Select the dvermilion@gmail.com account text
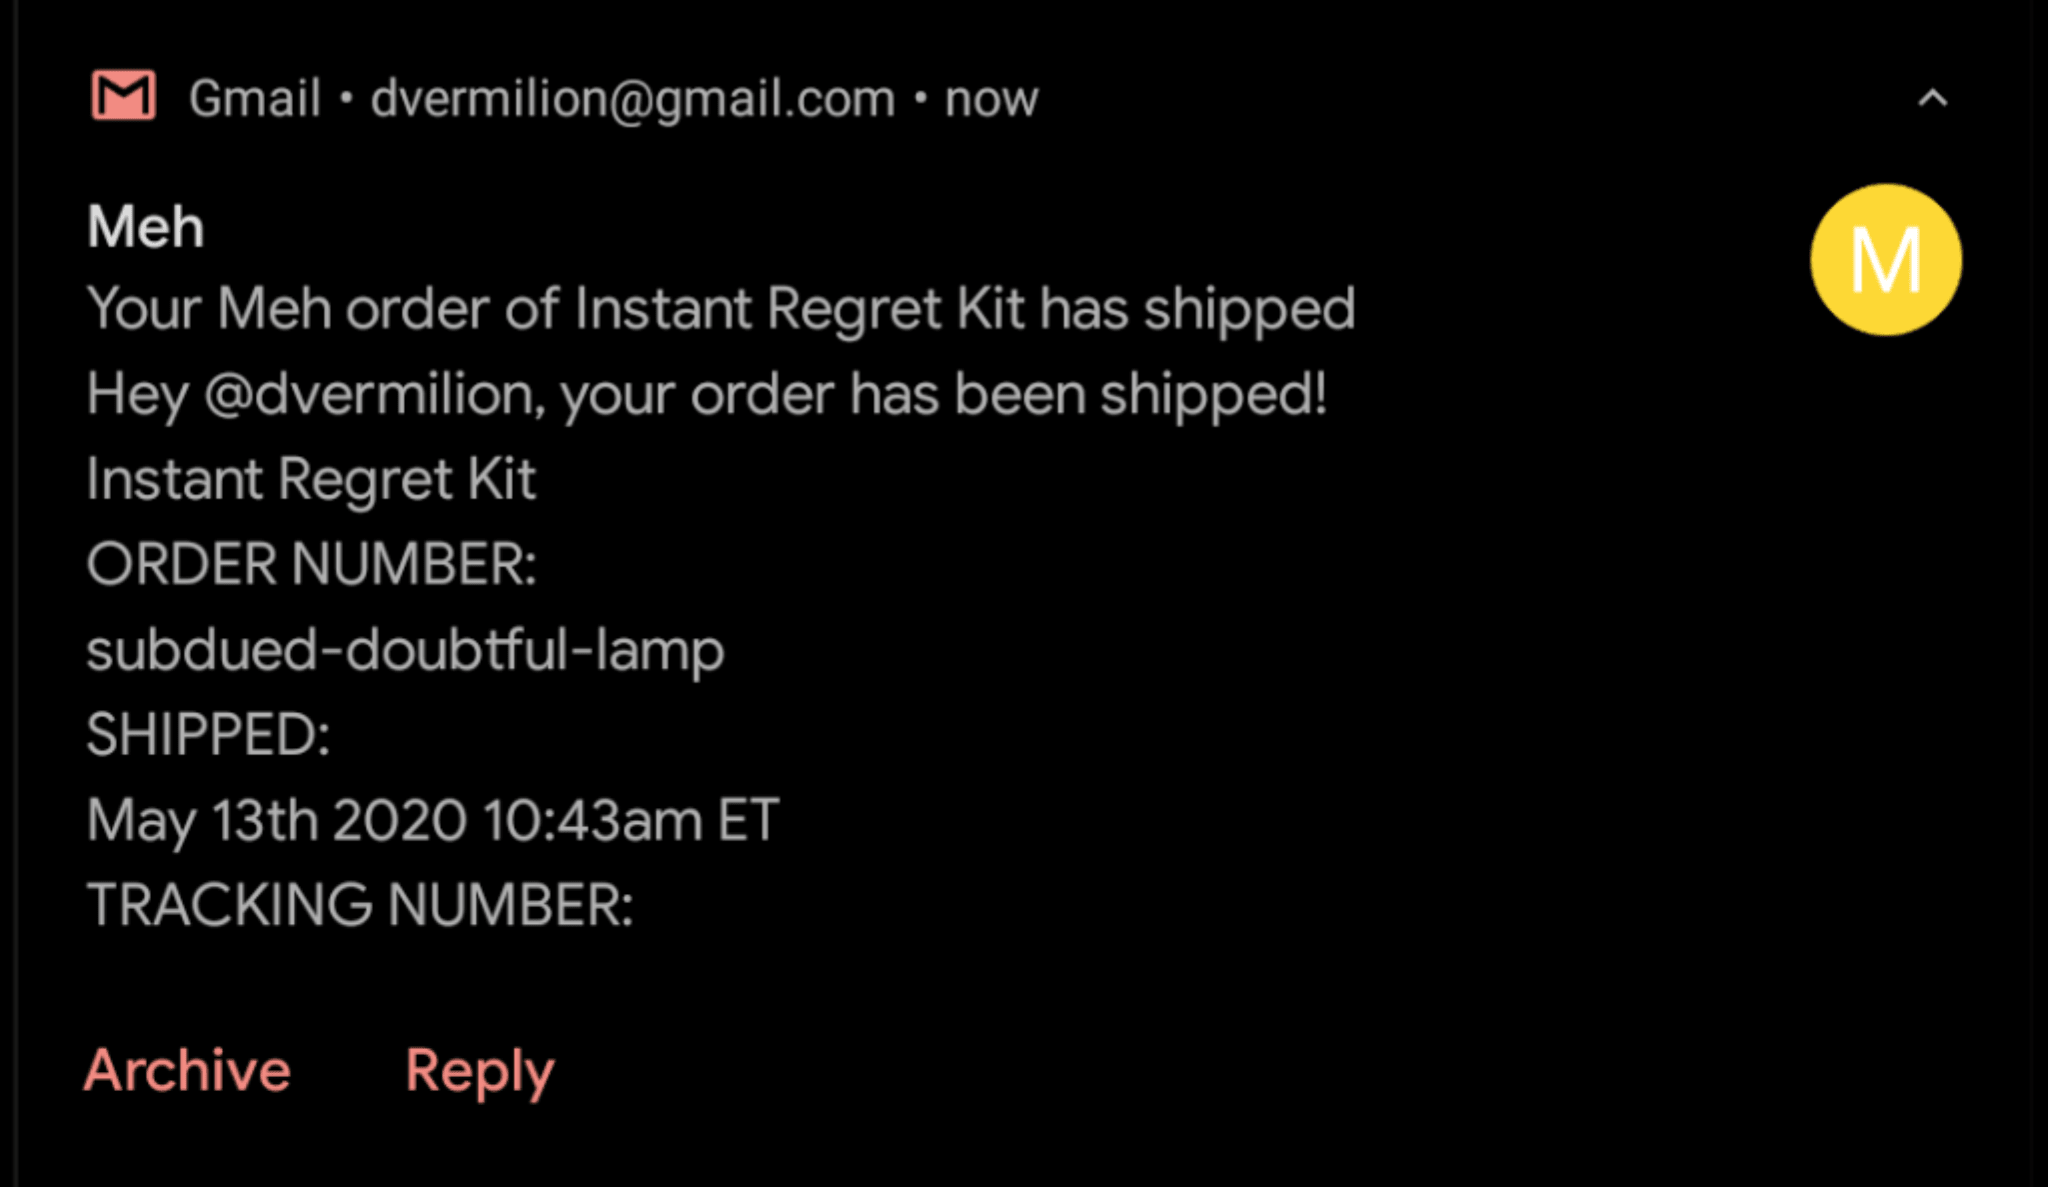Image resolution: width=2048 pixels, height=1187 pixels. [632, 98]
